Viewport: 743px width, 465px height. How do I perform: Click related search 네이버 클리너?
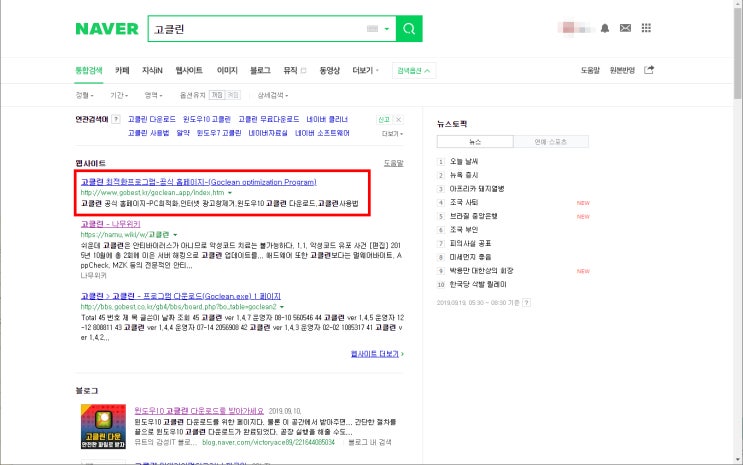(x=327, y=119)
